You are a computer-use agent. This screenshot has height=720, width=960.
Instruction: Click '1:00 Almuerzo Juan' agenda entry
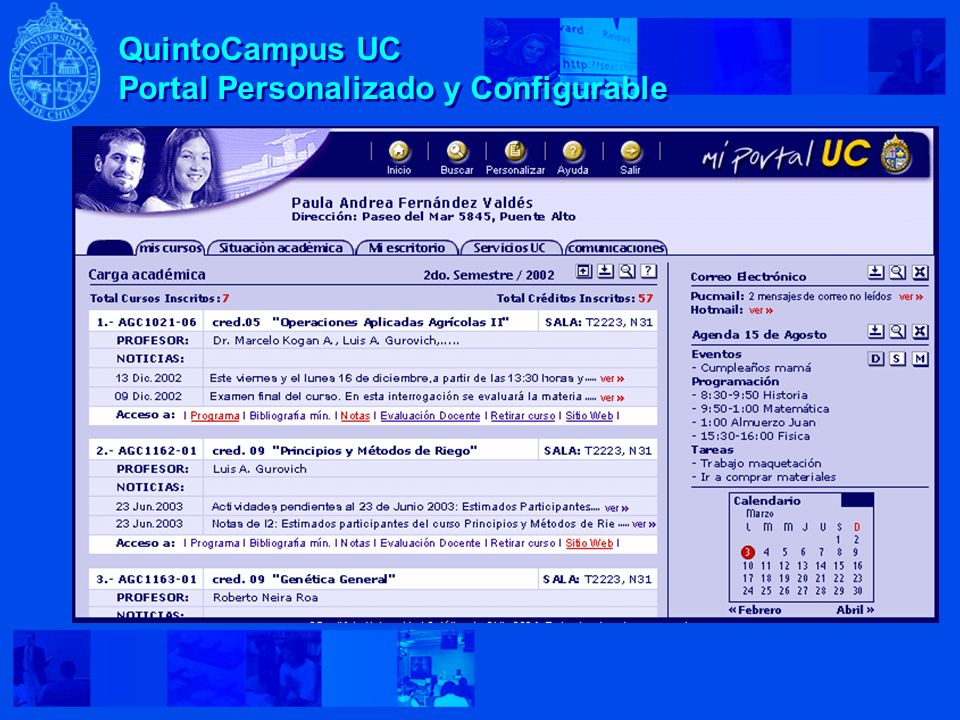point(758,422)
